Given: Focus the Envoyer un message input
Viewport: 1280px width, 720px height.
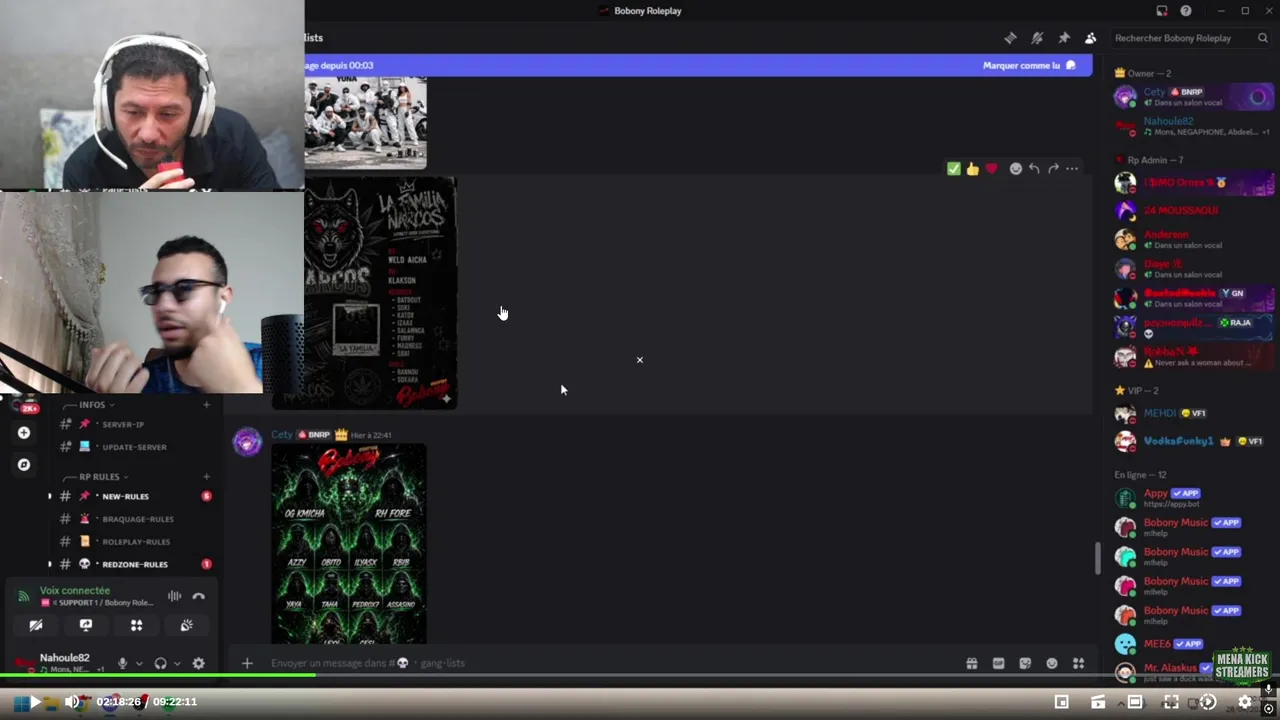Looking at the screenshot, I should (600, 663).
